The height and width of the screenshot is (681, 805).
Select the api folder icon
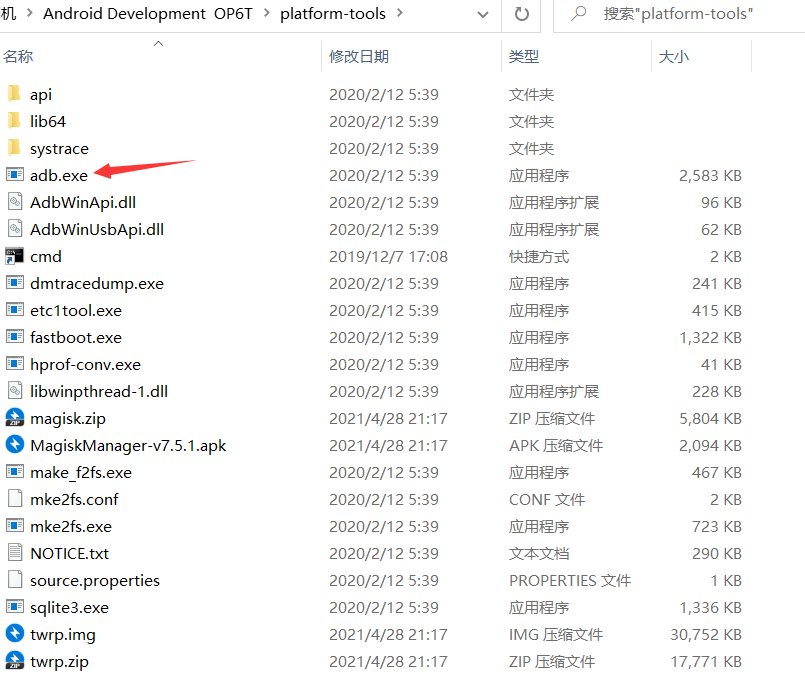click(14, 94)
